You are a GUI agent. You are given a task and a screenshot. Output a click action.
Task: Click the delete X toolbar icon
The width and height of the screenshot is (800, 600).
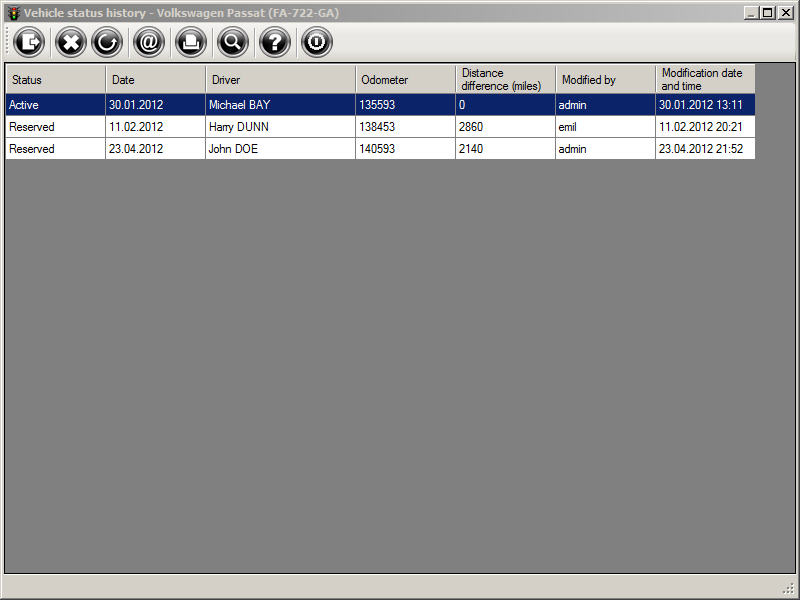coord(71,42)
